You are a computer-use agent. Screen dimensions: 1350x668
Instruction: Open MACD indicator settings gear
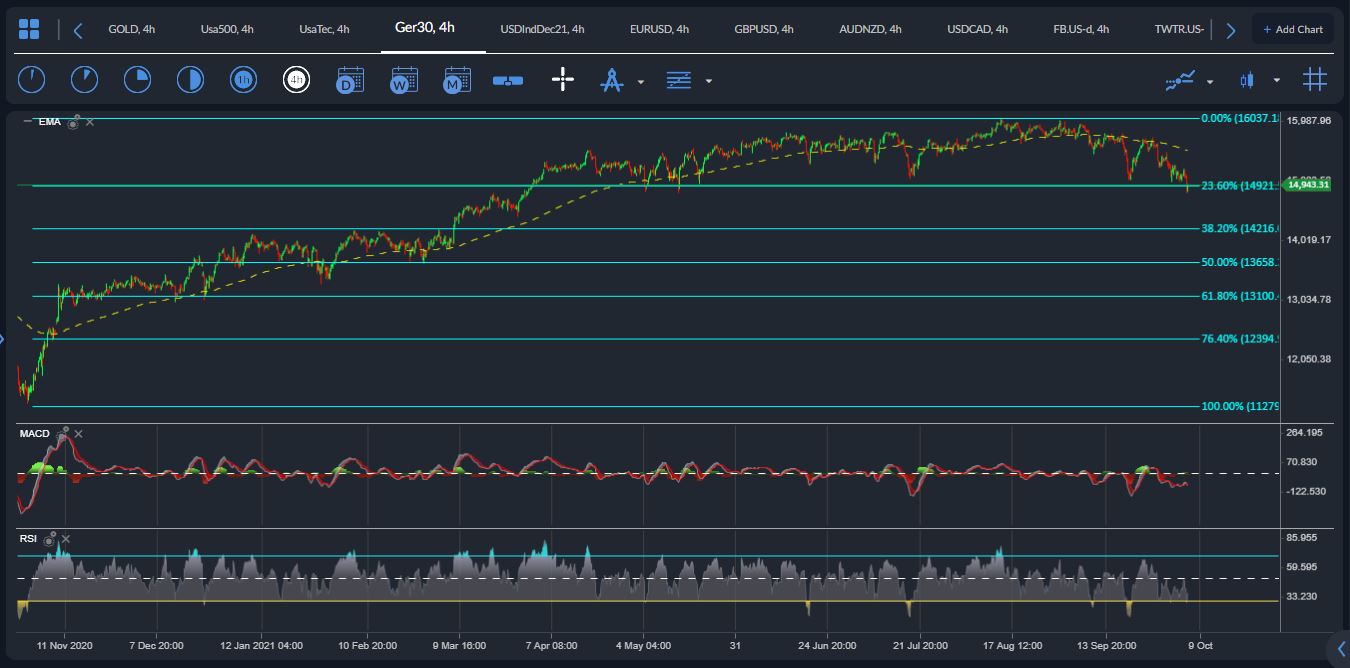click(x=64, y=432)
